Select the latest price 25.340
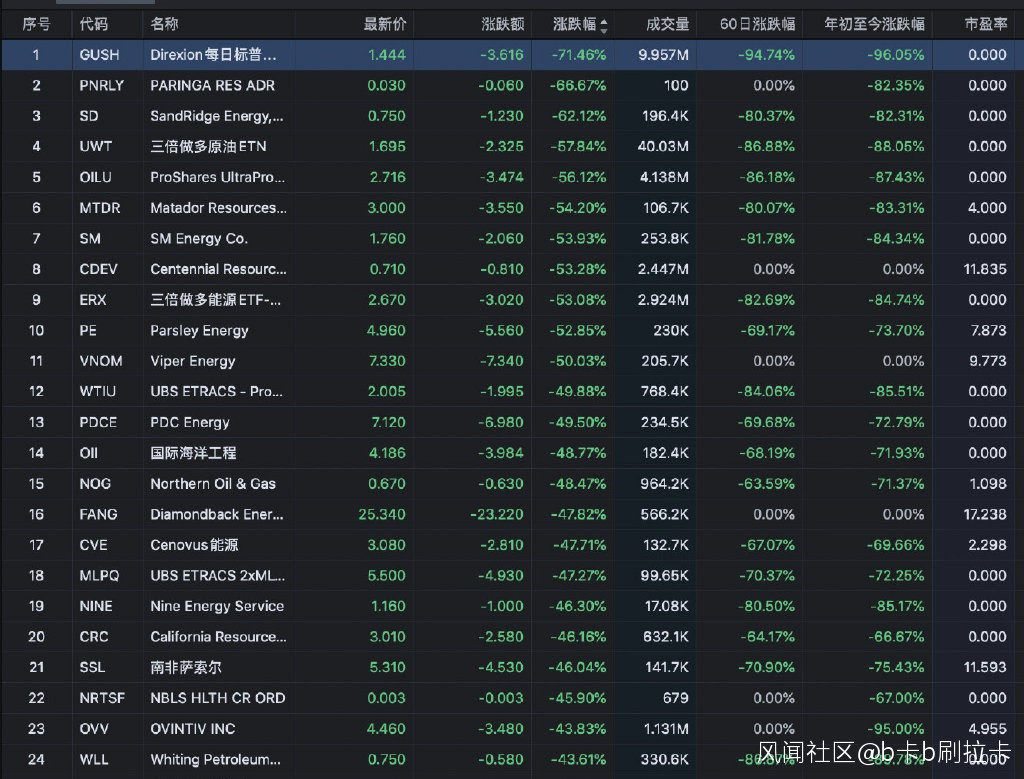 [x=382, y=515]
